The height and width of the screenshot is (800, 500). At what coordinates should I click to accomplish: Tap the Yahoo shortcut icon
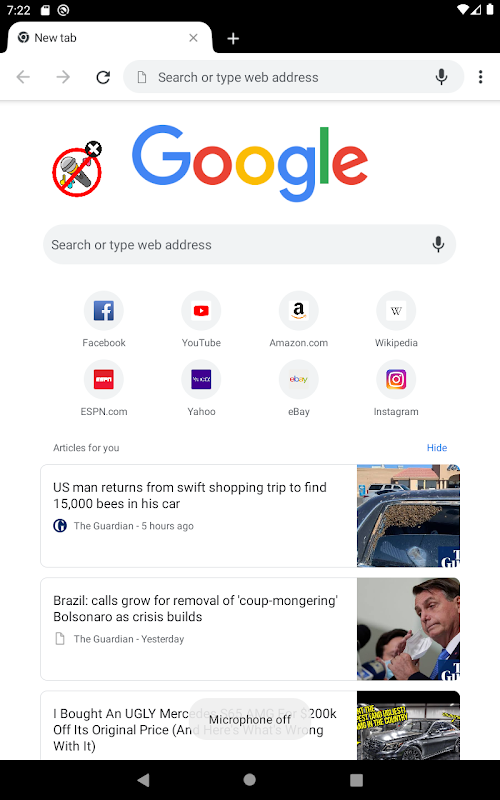(201, 380)
